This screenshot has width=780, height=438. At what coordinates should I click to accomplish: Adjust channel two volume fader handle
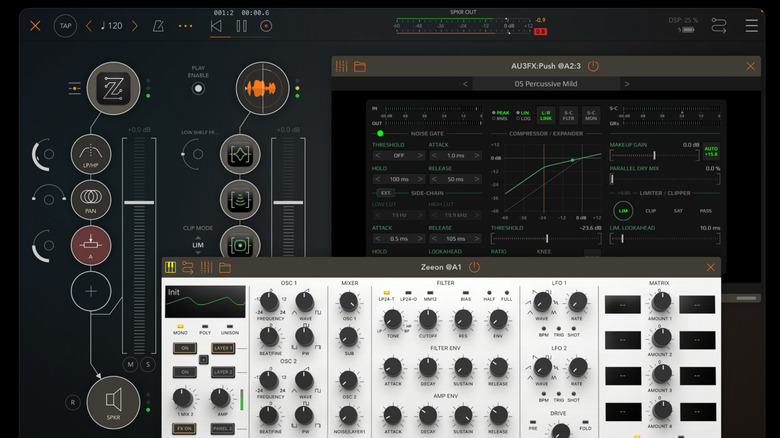tap(288, 203)
